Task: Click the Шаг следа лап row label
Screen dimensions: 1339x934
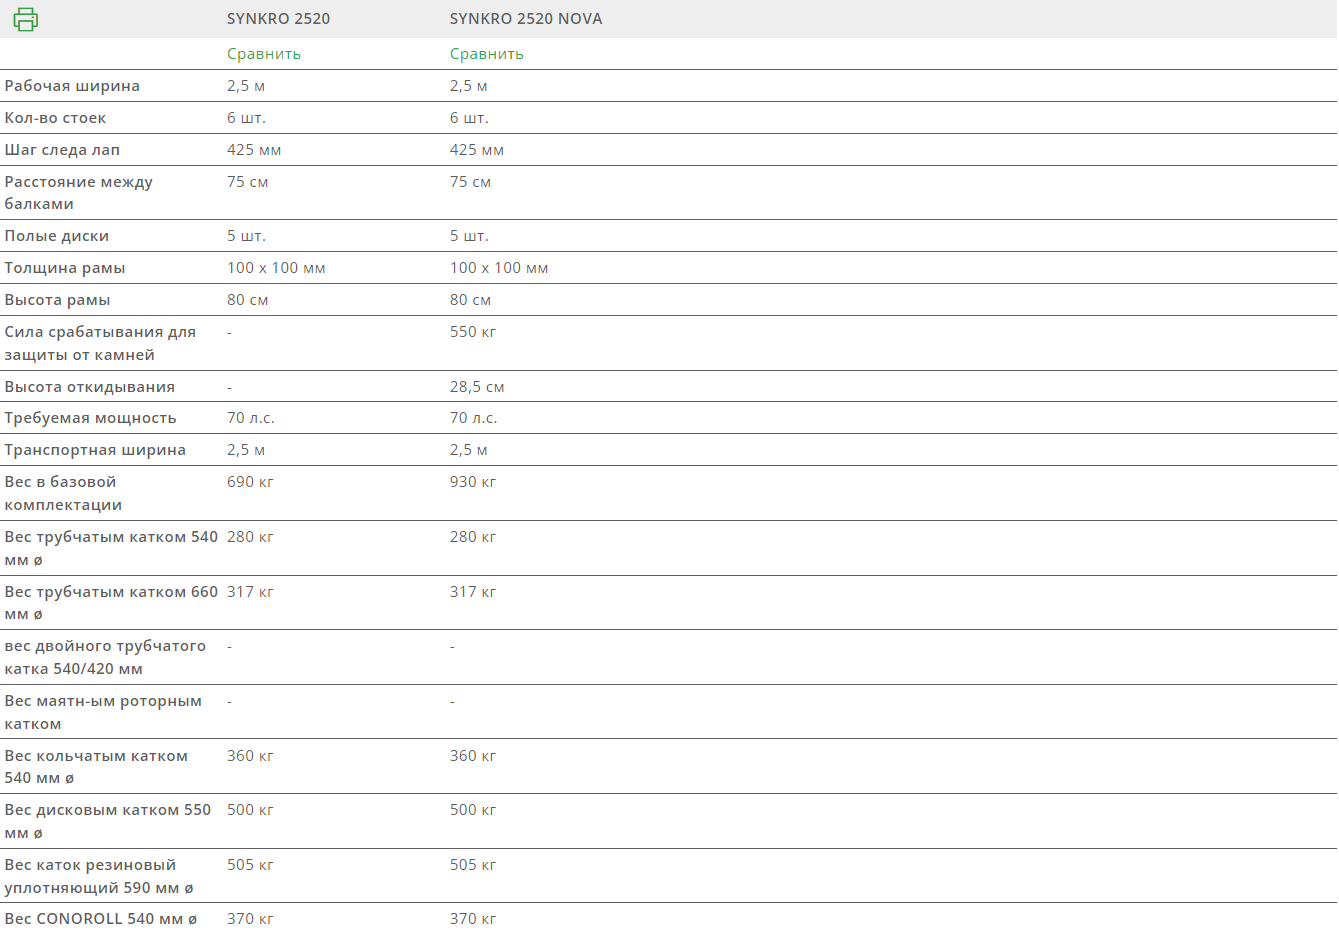Action: coord(62,150)
